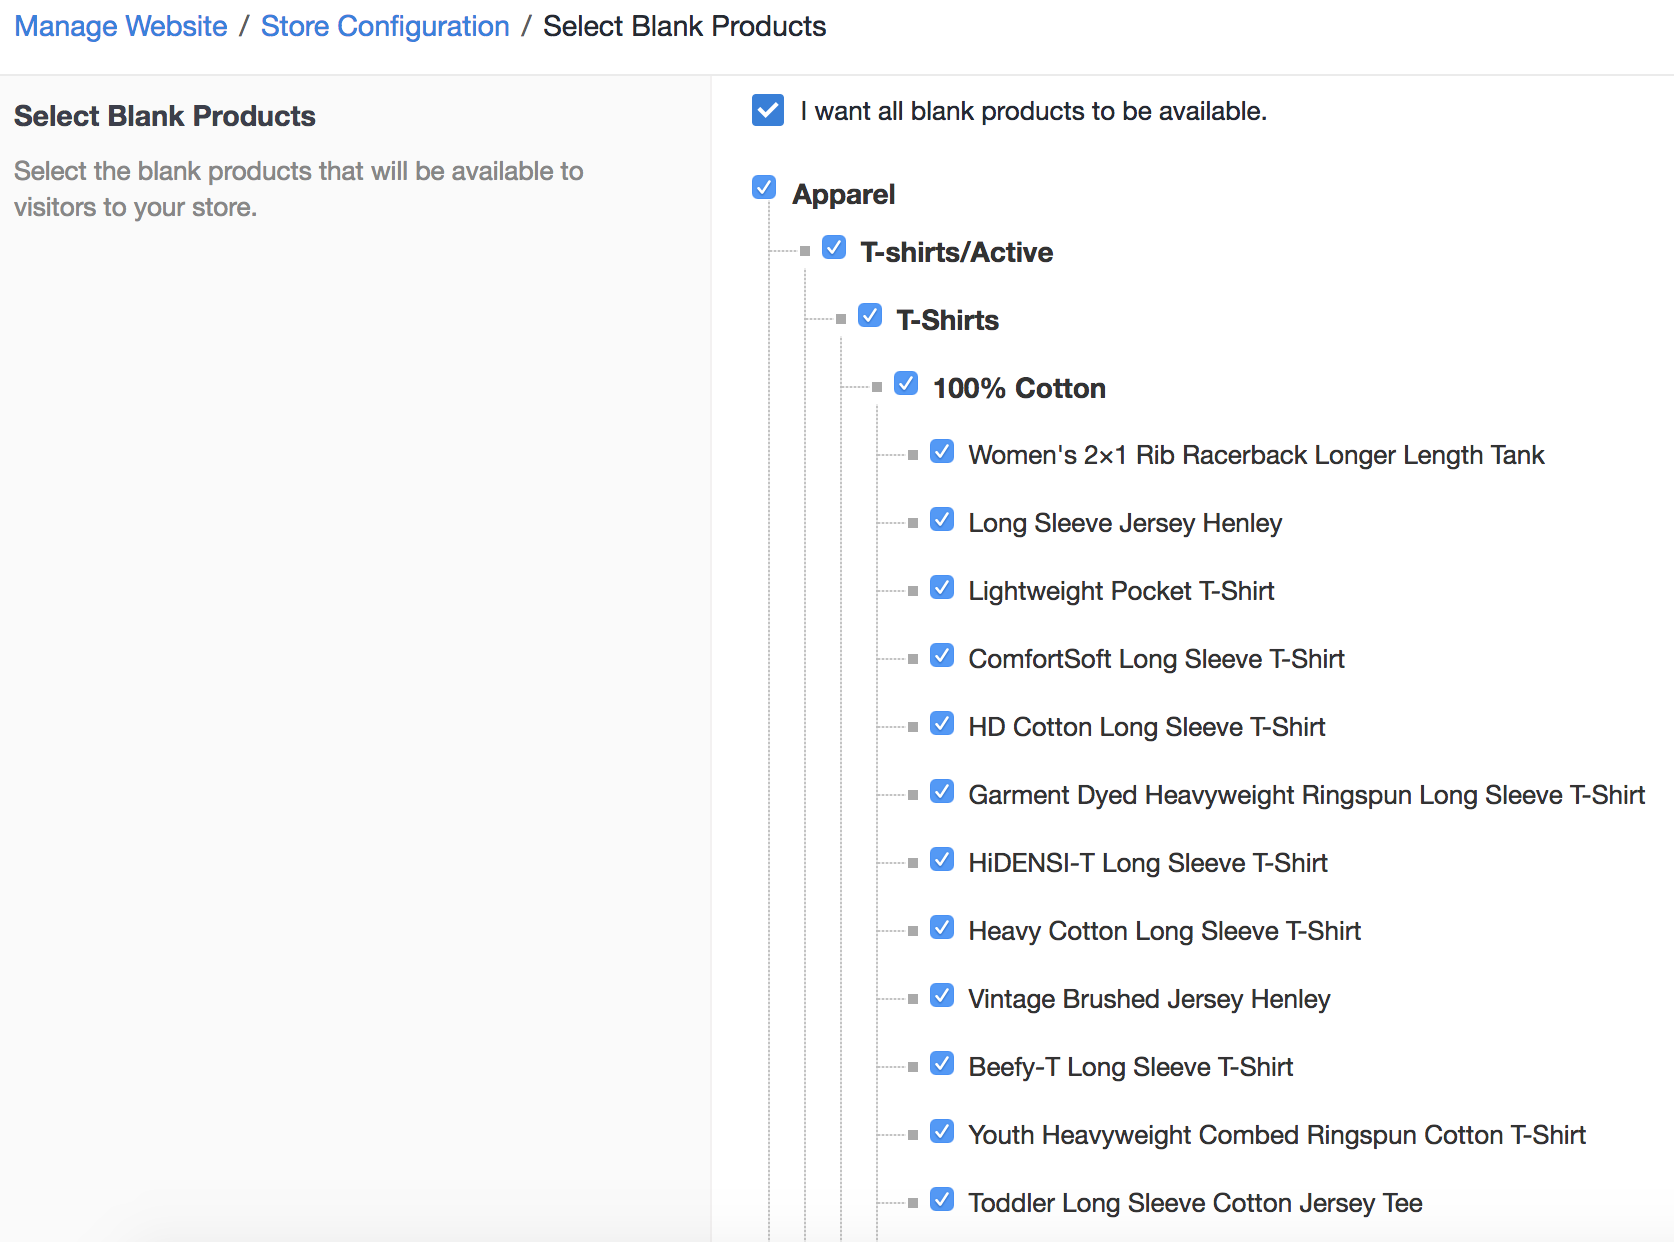
Task: Toggle the T-shirts/Active checkbox
Action: pyautogui.click(x=834, y=247)
